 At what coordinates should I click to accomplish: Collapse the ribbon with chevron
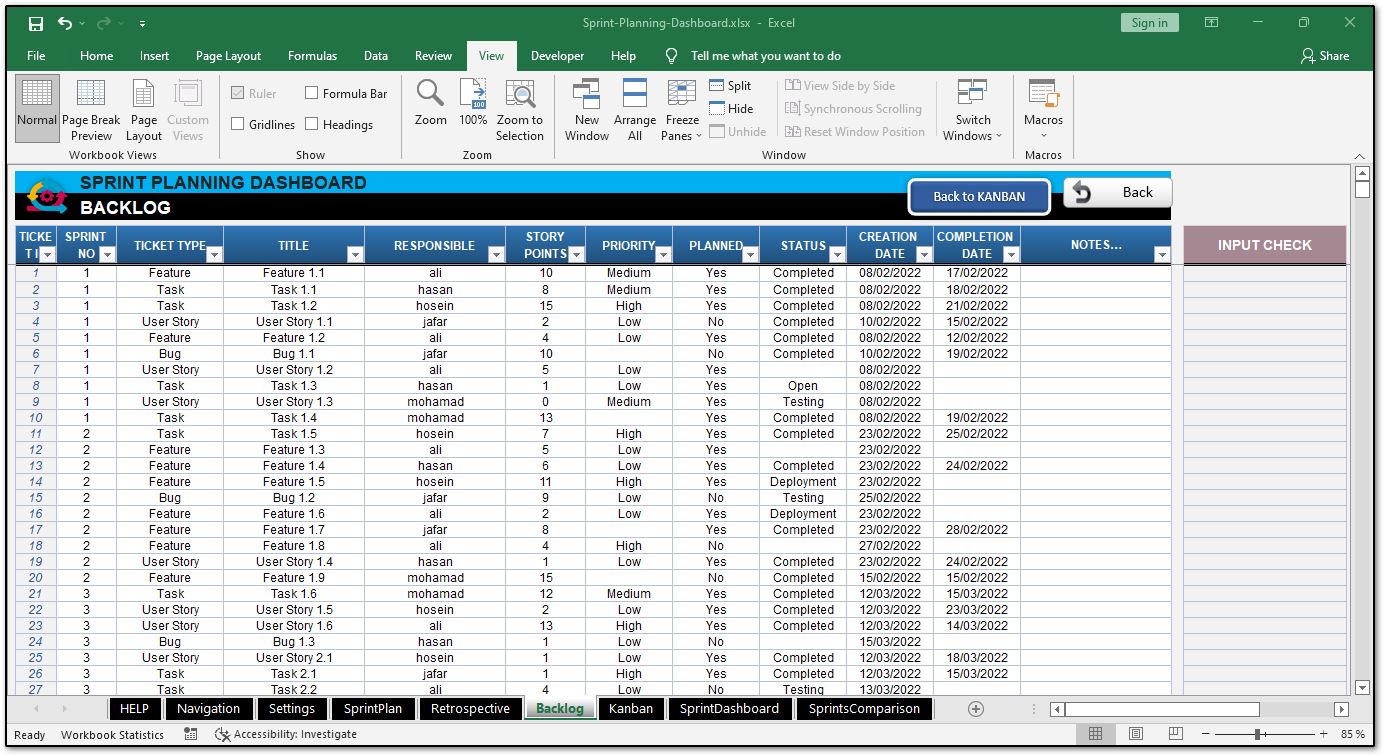pyautogui.click(x=1359, y=156)
